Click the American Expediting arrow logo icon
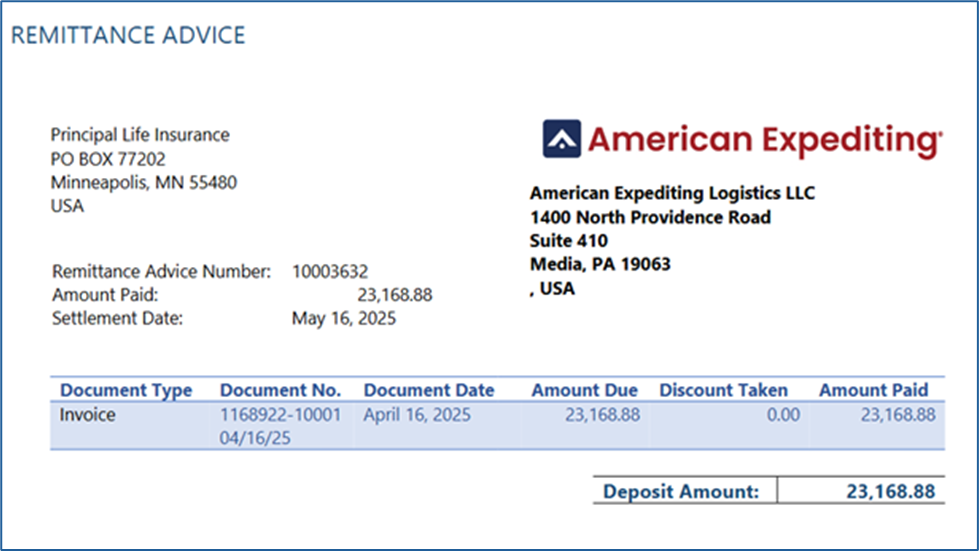 561,139
